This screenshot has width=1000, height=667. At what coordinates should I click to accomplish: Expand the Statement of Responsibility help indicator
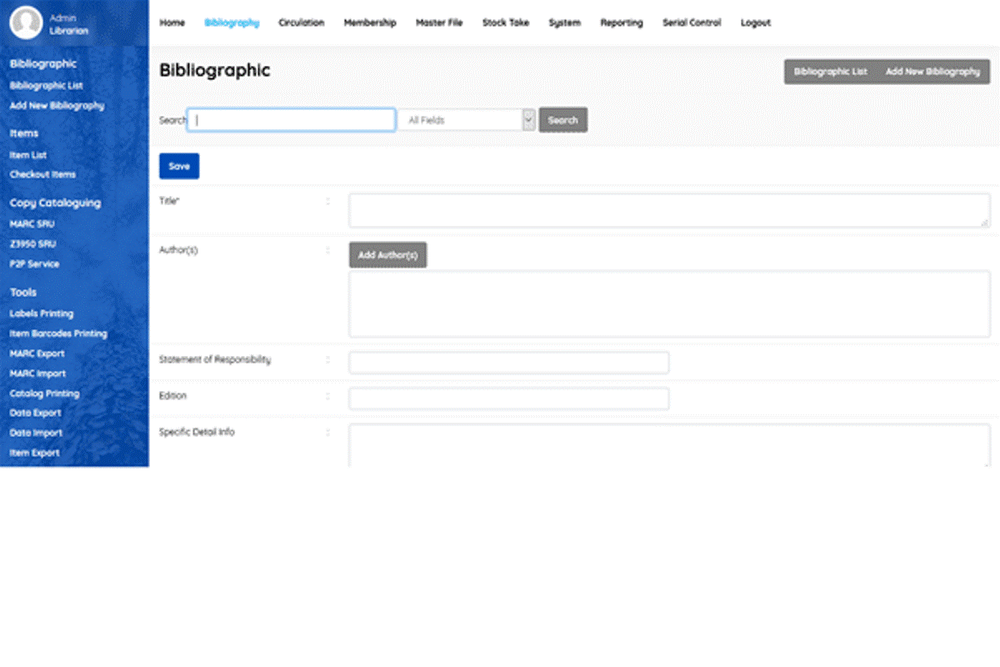click(x=328, y=360)
